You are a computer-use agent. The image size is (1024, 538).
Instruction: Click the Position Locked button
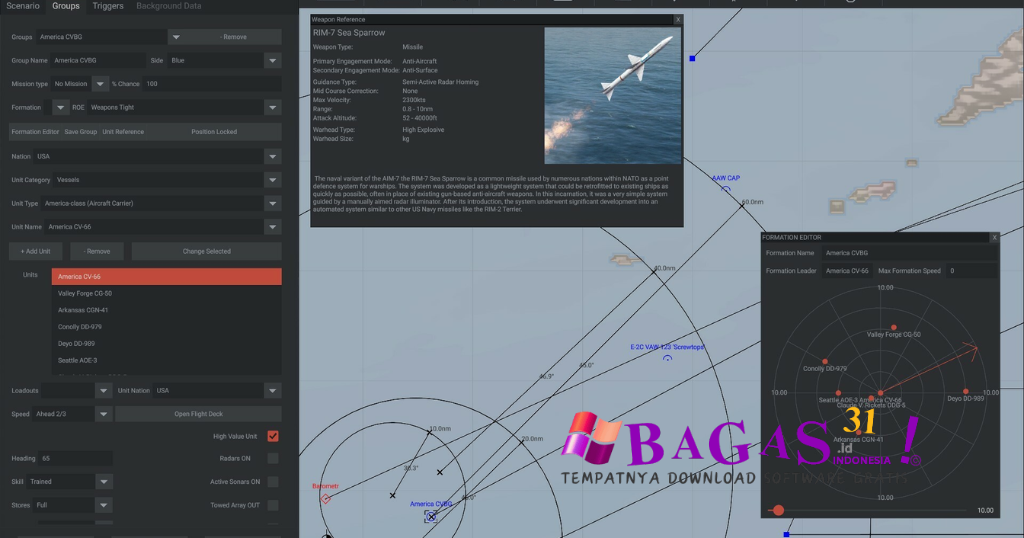tap(214, 132)
